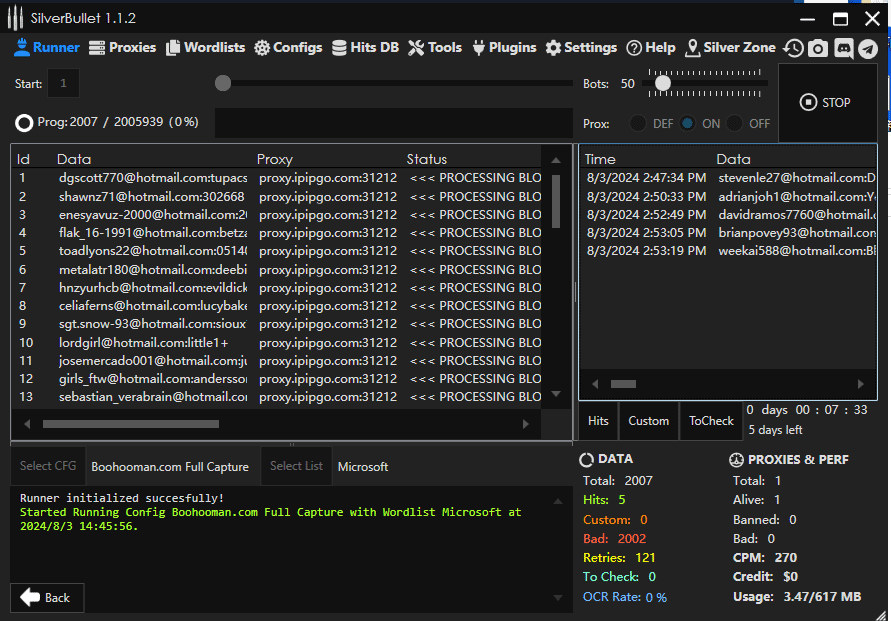Select the DEF proxy radio button

click(x=638, y=124)
